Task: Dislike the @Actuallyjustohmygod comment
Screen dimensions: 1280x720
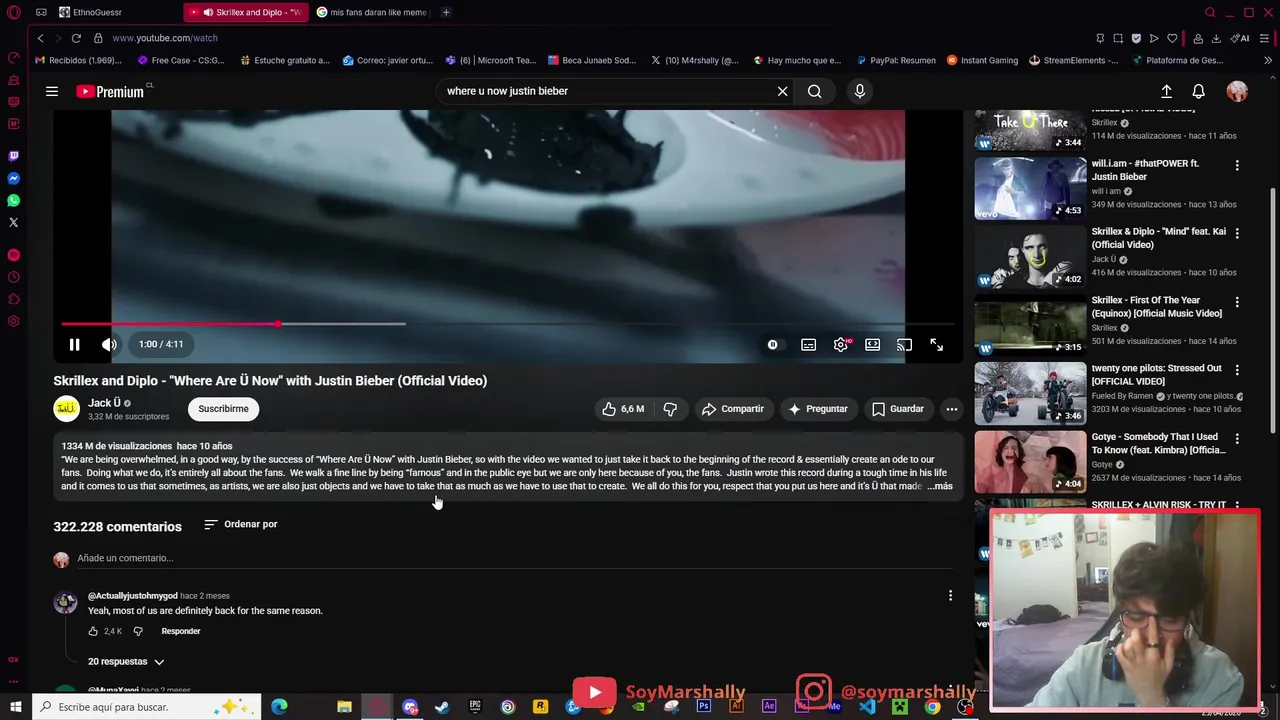Action: [138, 631]
